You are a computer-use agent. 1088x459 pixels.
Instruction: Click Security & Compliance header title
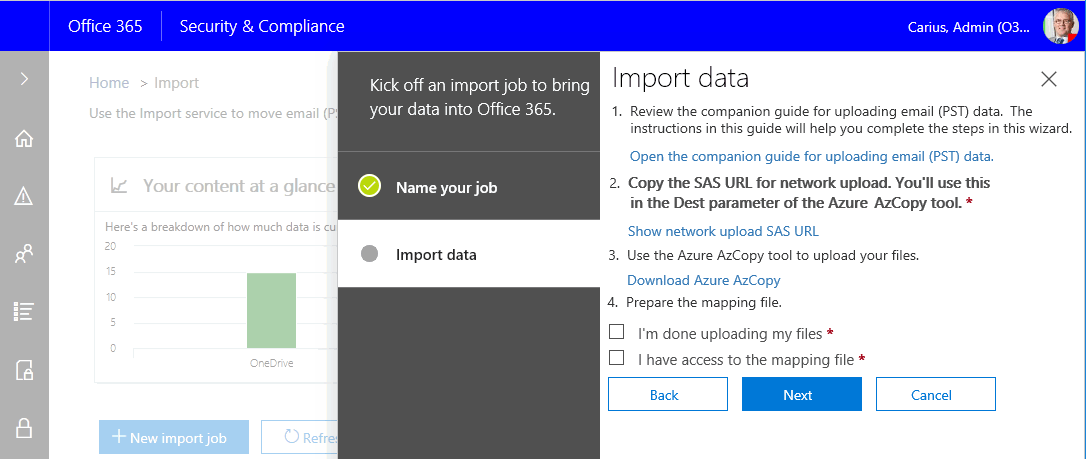[262, 26]
